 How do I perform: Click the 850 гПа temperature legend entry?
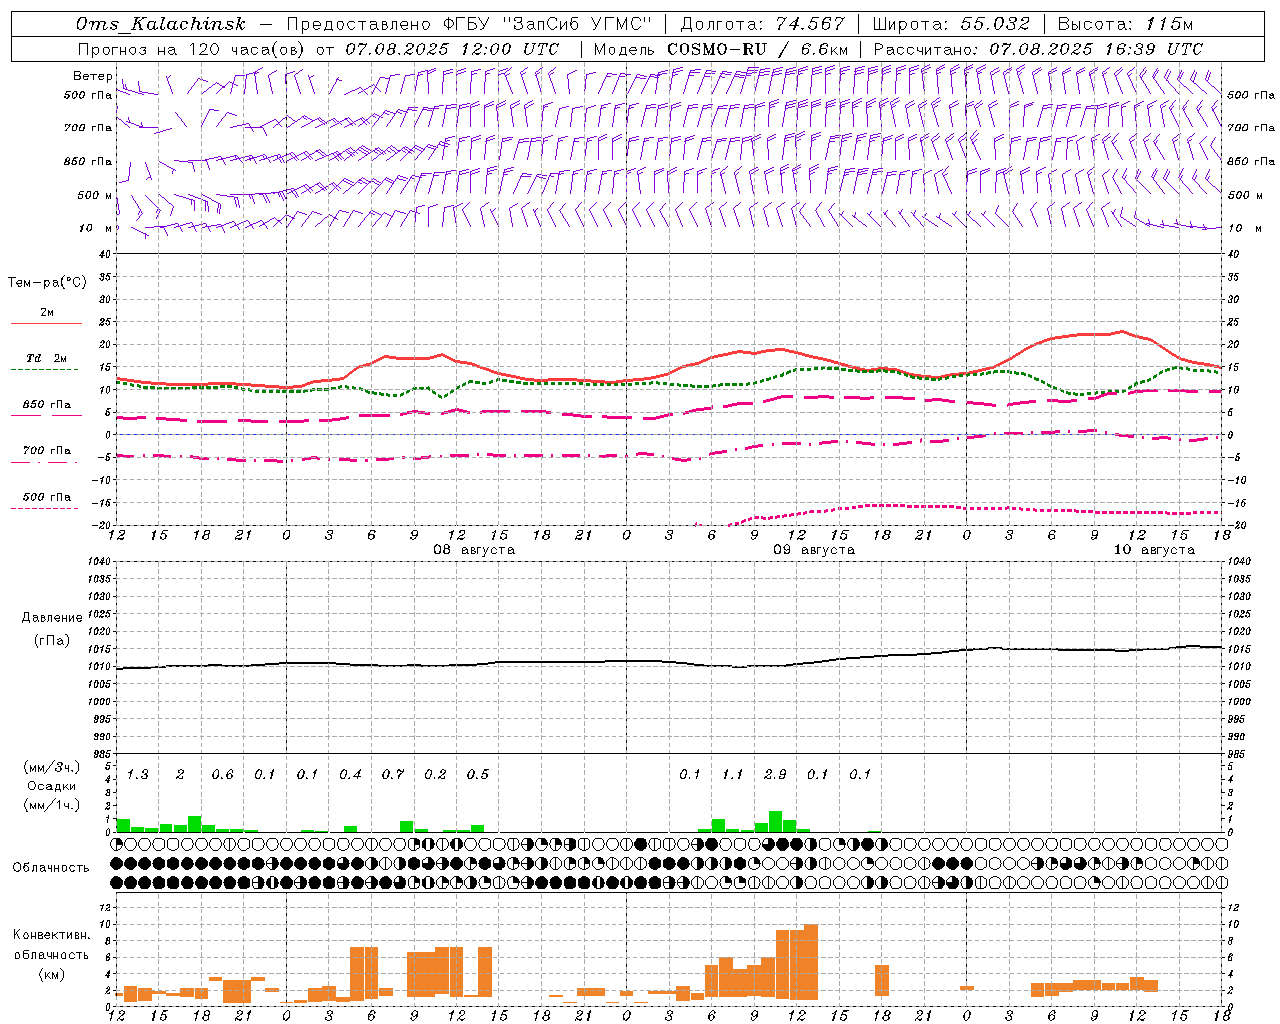point(46,405)
